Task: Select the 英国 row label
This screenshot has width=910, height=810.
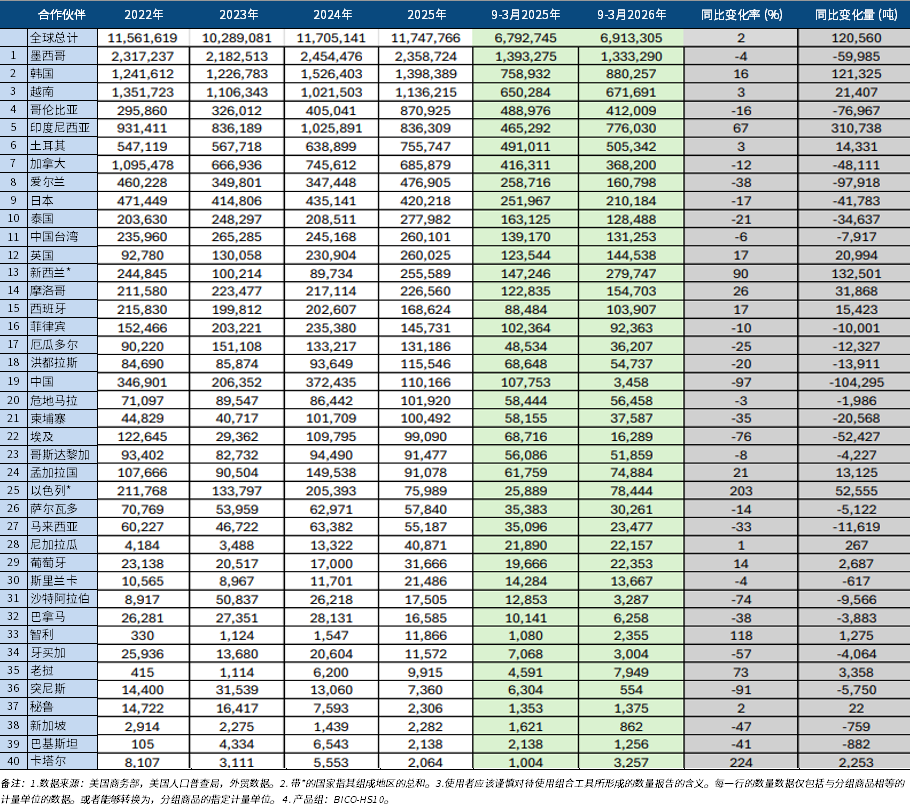Action: [42, 255]
